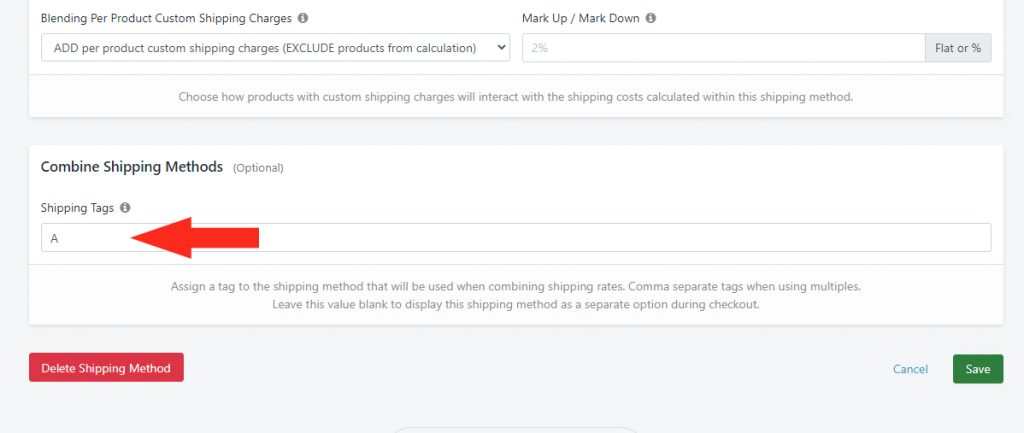The image size is (1024, 433).
Task: Save the shipping method settings
Action: (x=978, y=369)
